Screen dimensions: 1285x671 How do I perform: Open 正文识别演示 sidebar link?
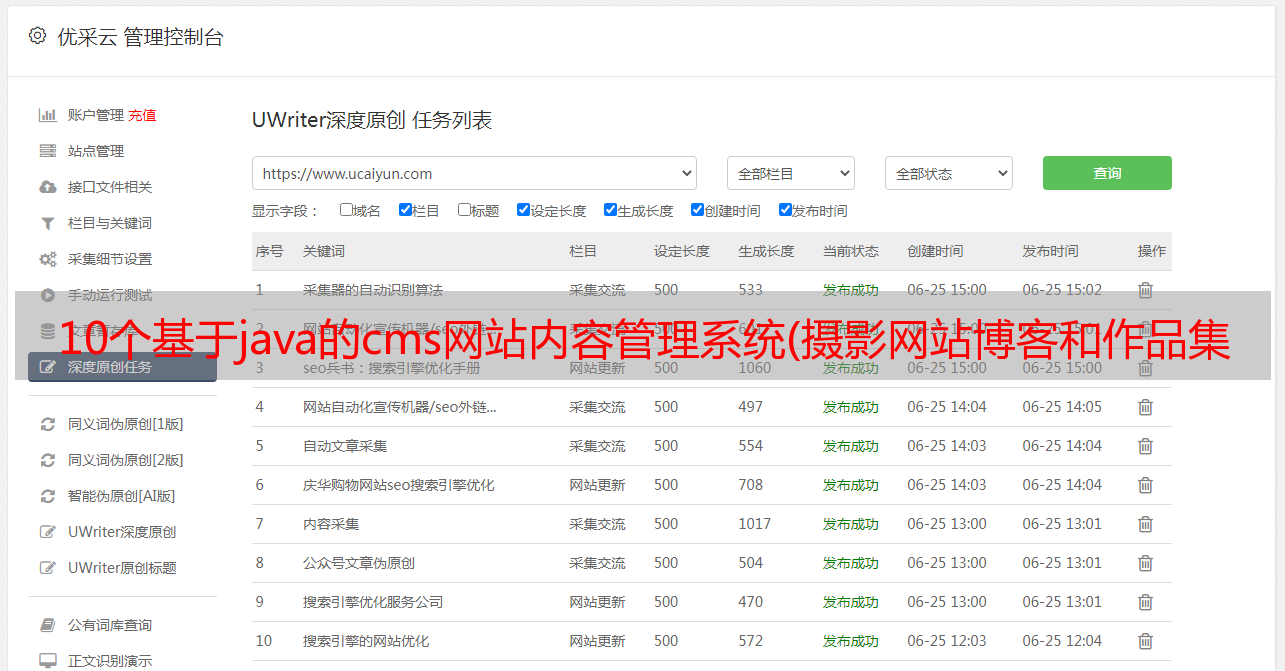pos(110,661)
